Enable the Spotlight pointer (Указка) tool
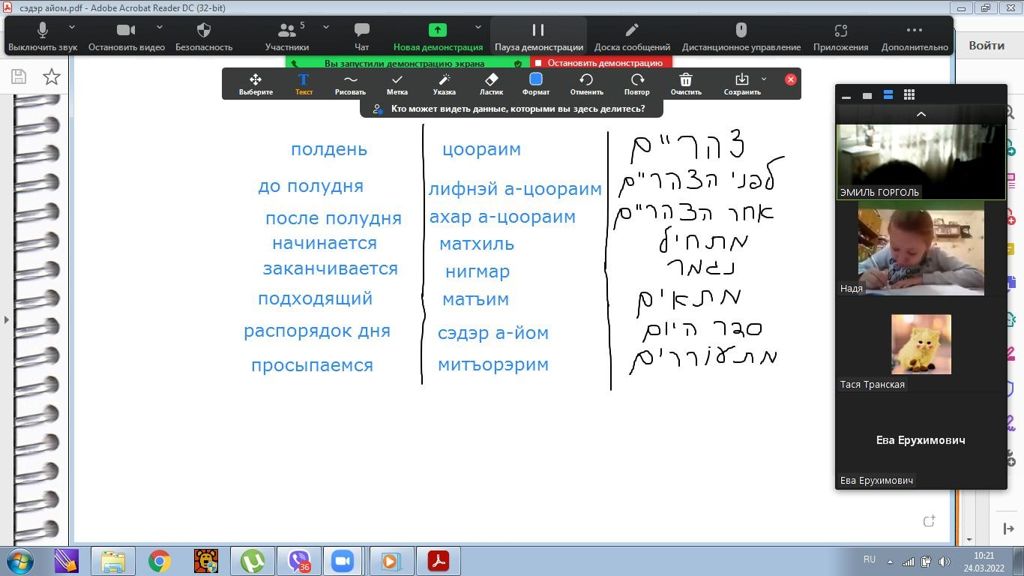Viewport: 1024px width, 576px height. pos(444,83)
